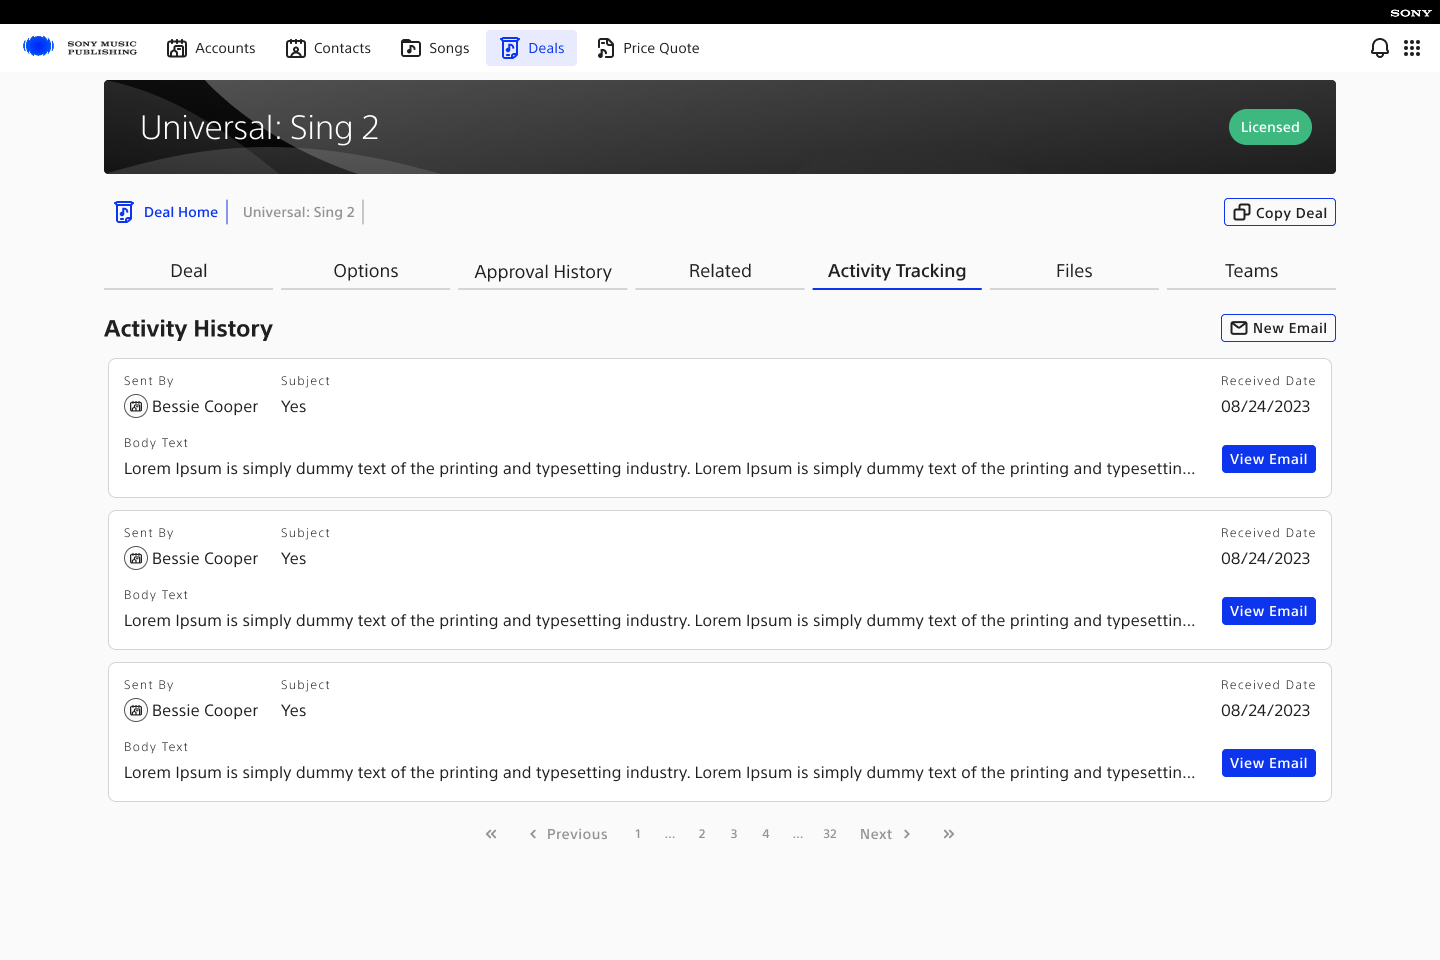Jump to the first page with double-left arrows
The width and height of the screenshot is (1440, 960).
coord(491,834)
